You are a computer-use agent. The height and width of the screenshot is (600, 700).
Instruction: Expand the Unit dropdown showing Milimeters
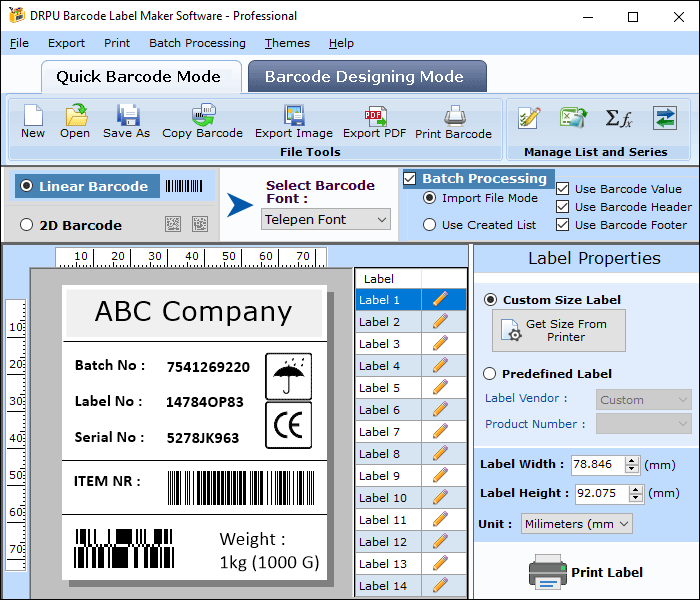pyautogui.click(x=577, y=523)
